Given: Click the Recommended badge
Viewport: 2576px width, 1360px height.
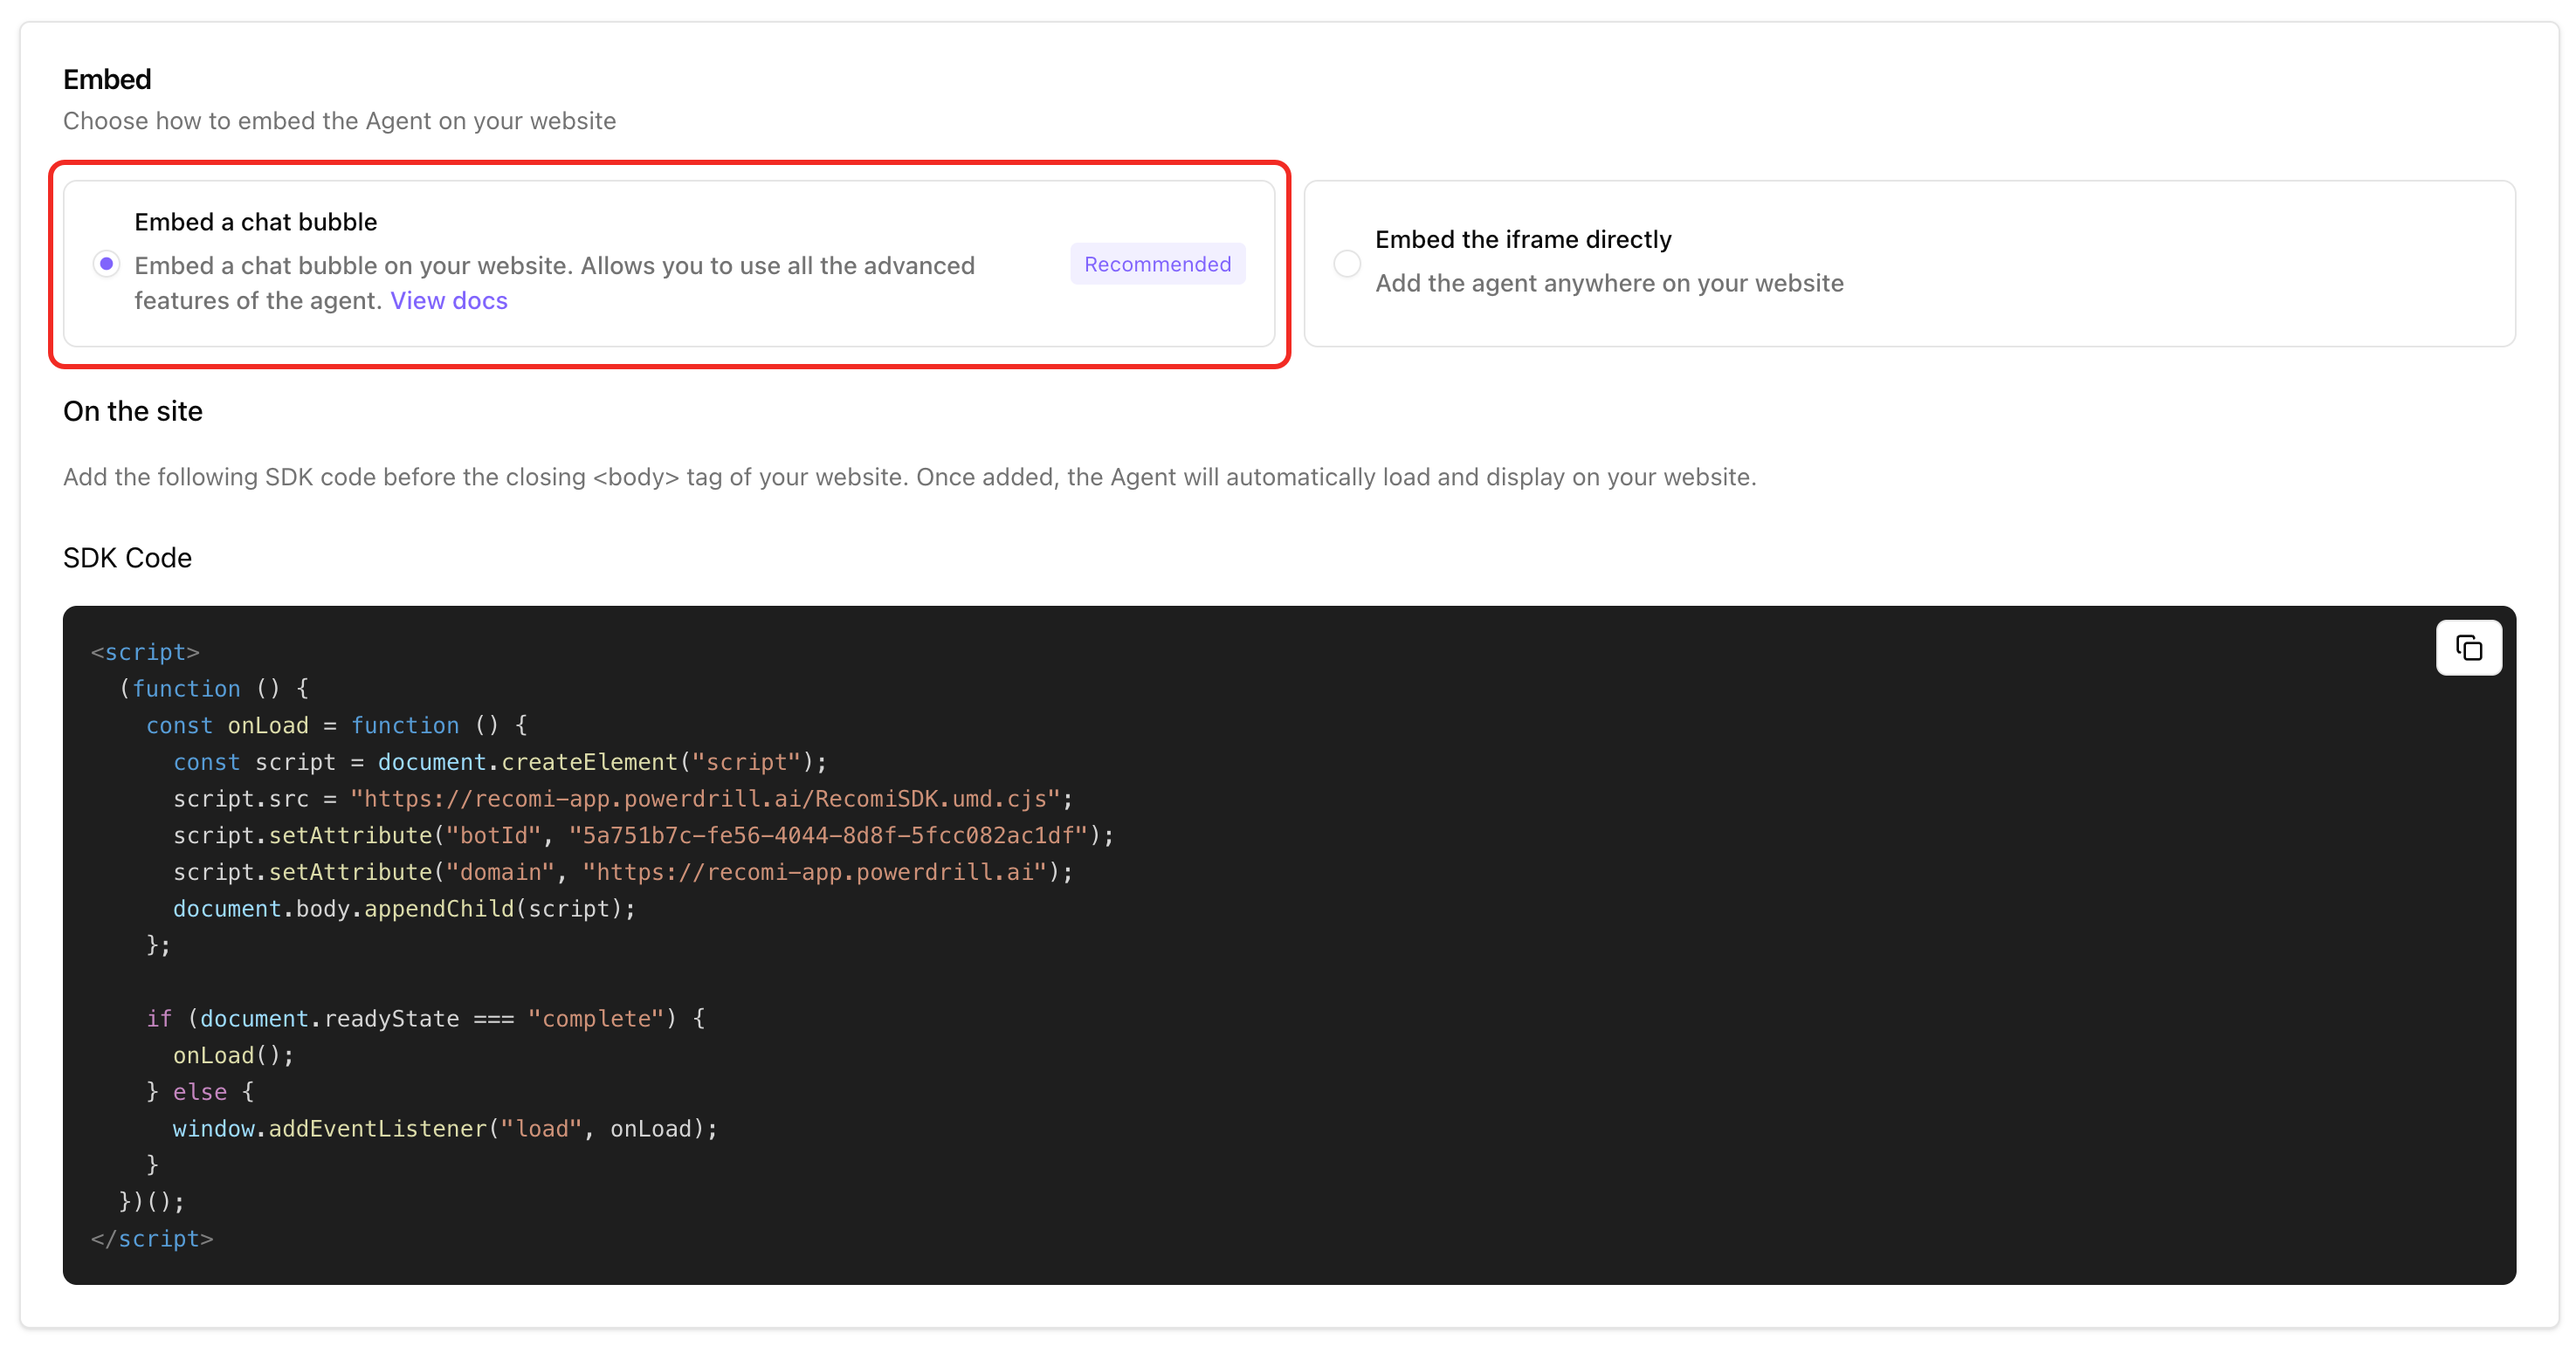Looking at the screenshot, I should pos(1157,264).
